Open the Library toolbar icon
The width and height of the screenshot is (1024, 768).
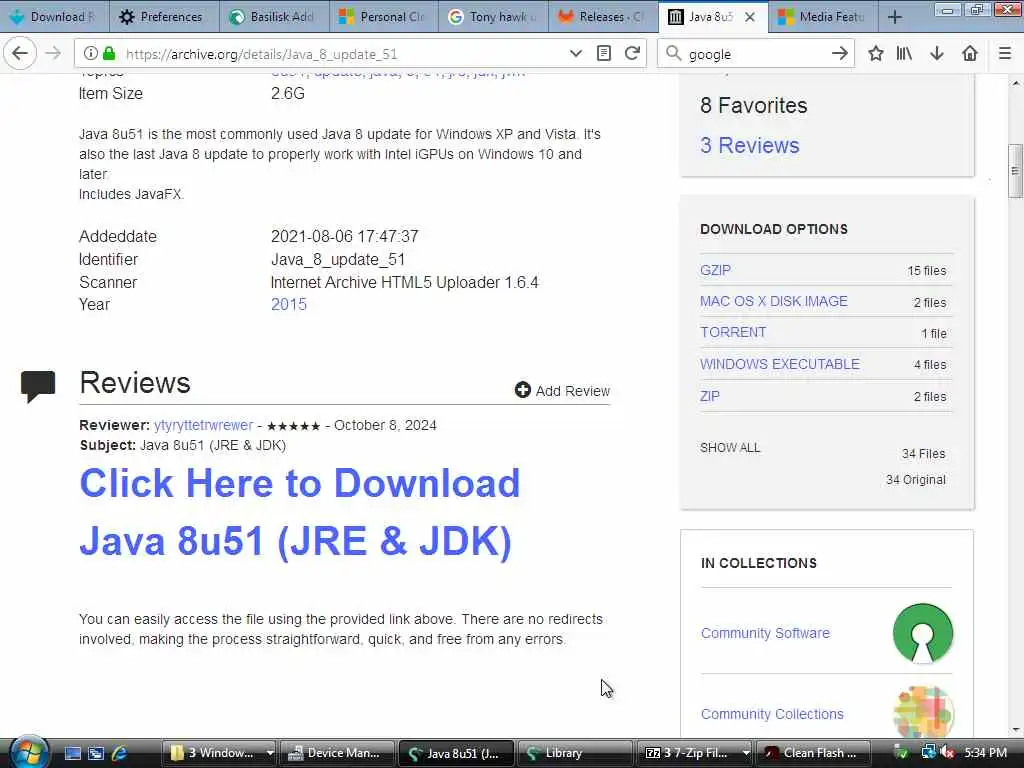click(x=904, y=54)
